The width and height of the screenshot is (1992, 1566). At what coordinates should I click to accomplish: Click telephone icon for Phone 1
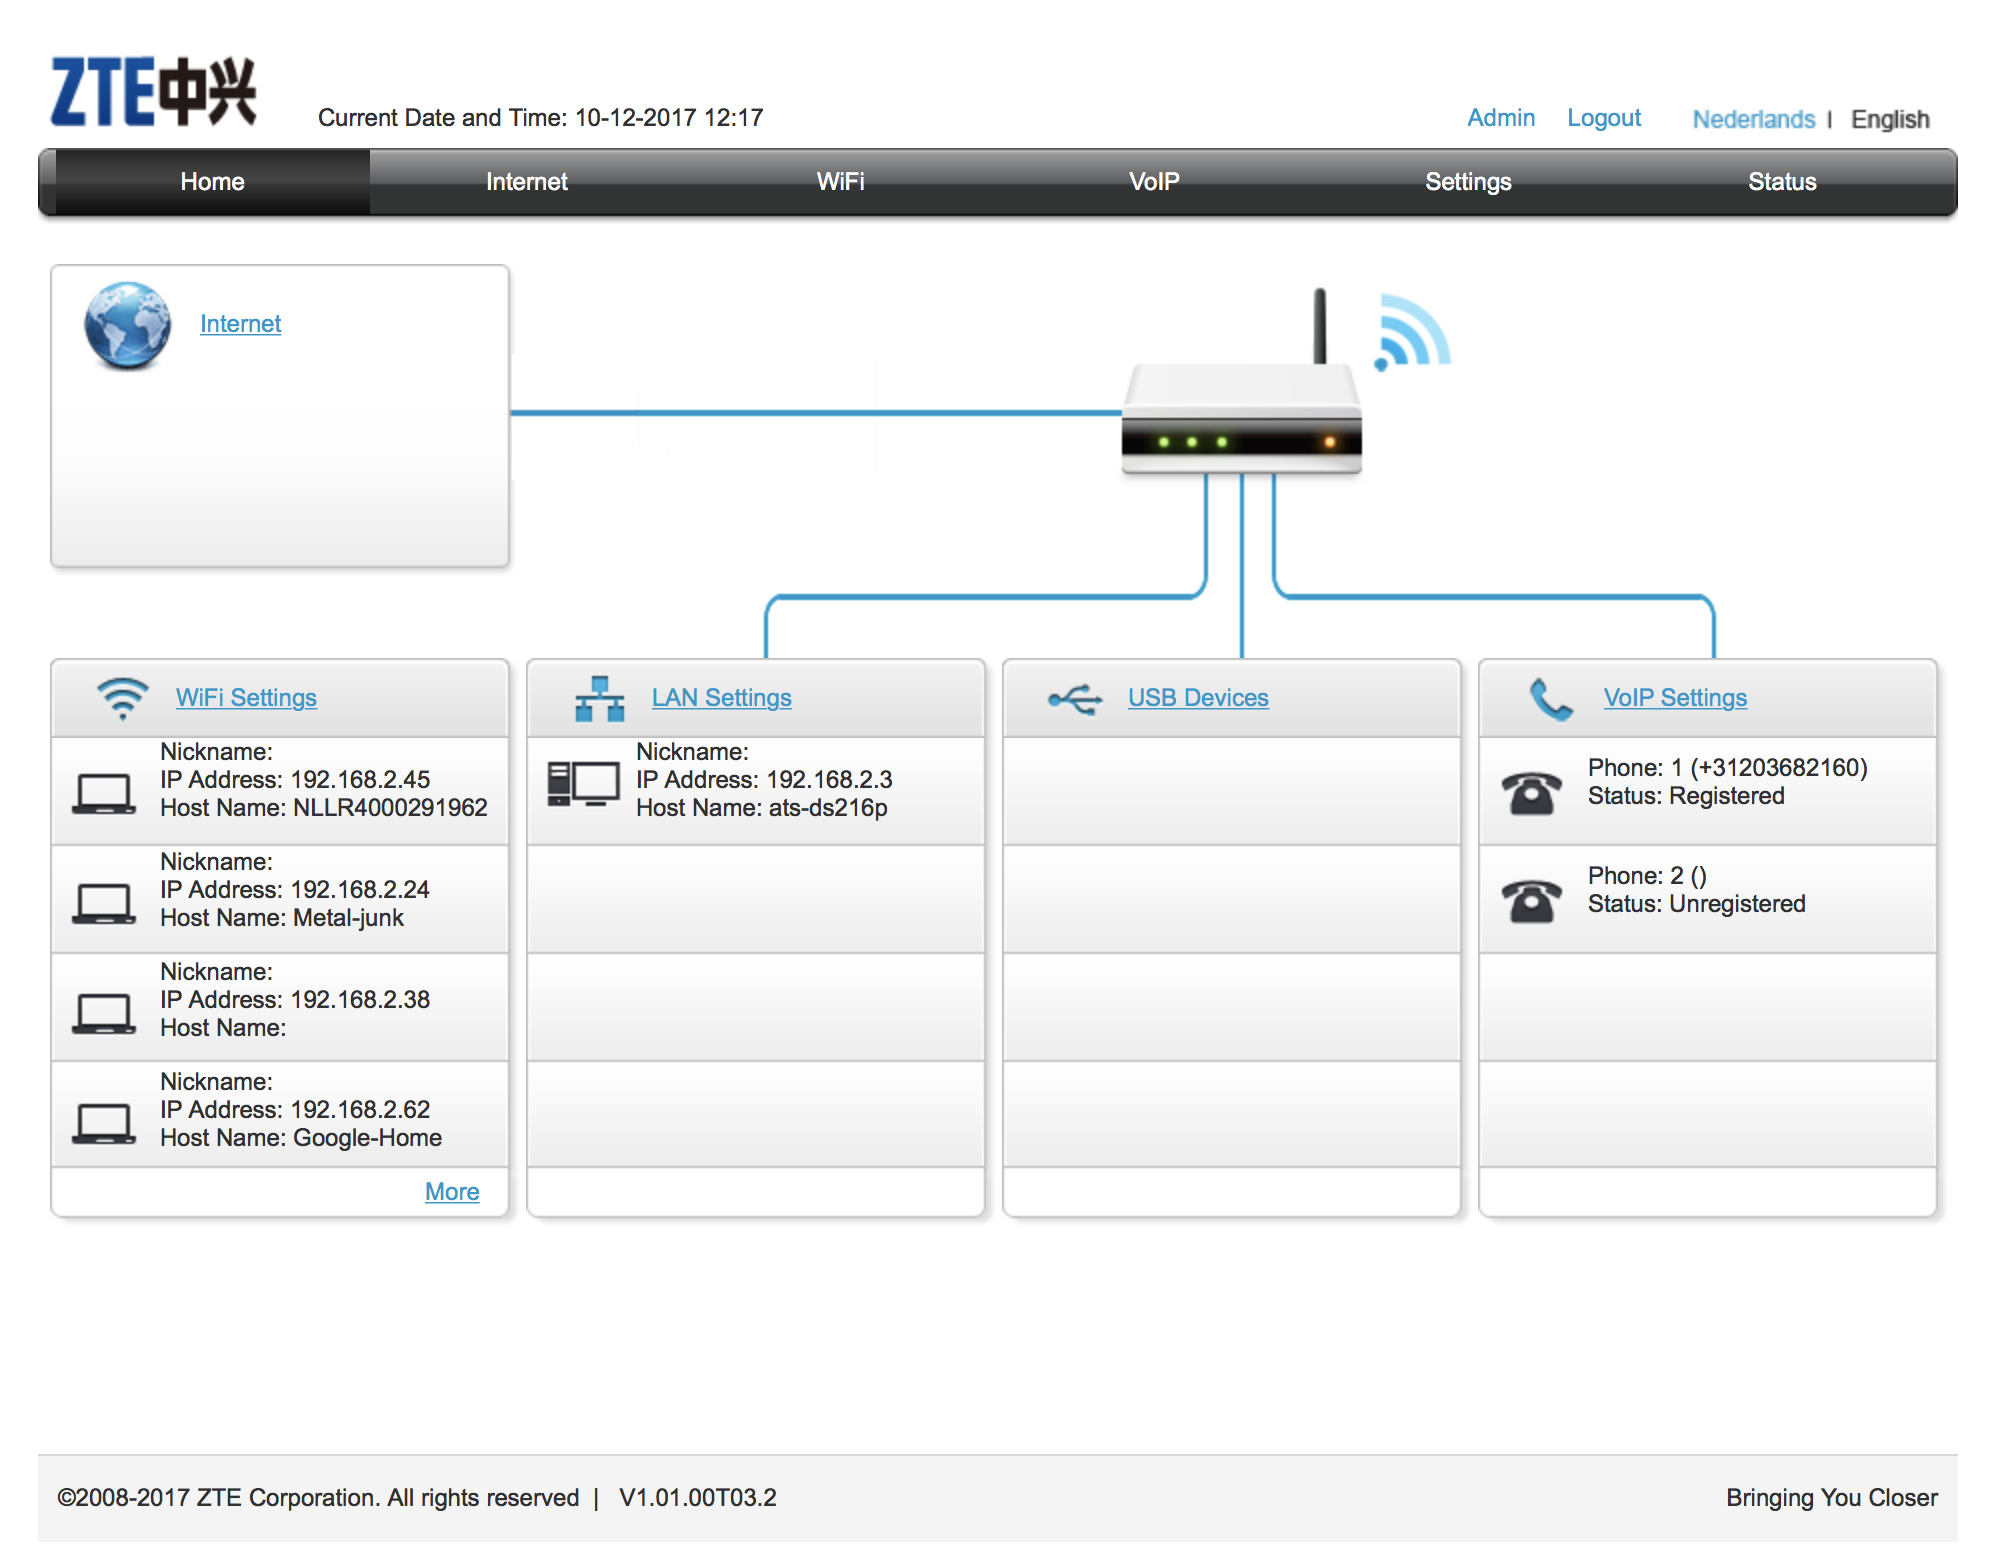click(1531, 793)
